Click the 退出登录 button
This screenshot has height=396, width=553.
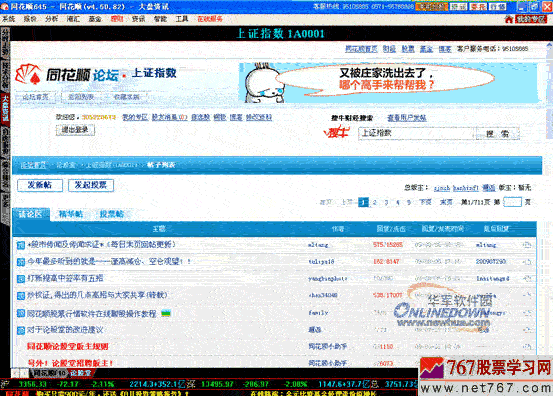point(75,130)
